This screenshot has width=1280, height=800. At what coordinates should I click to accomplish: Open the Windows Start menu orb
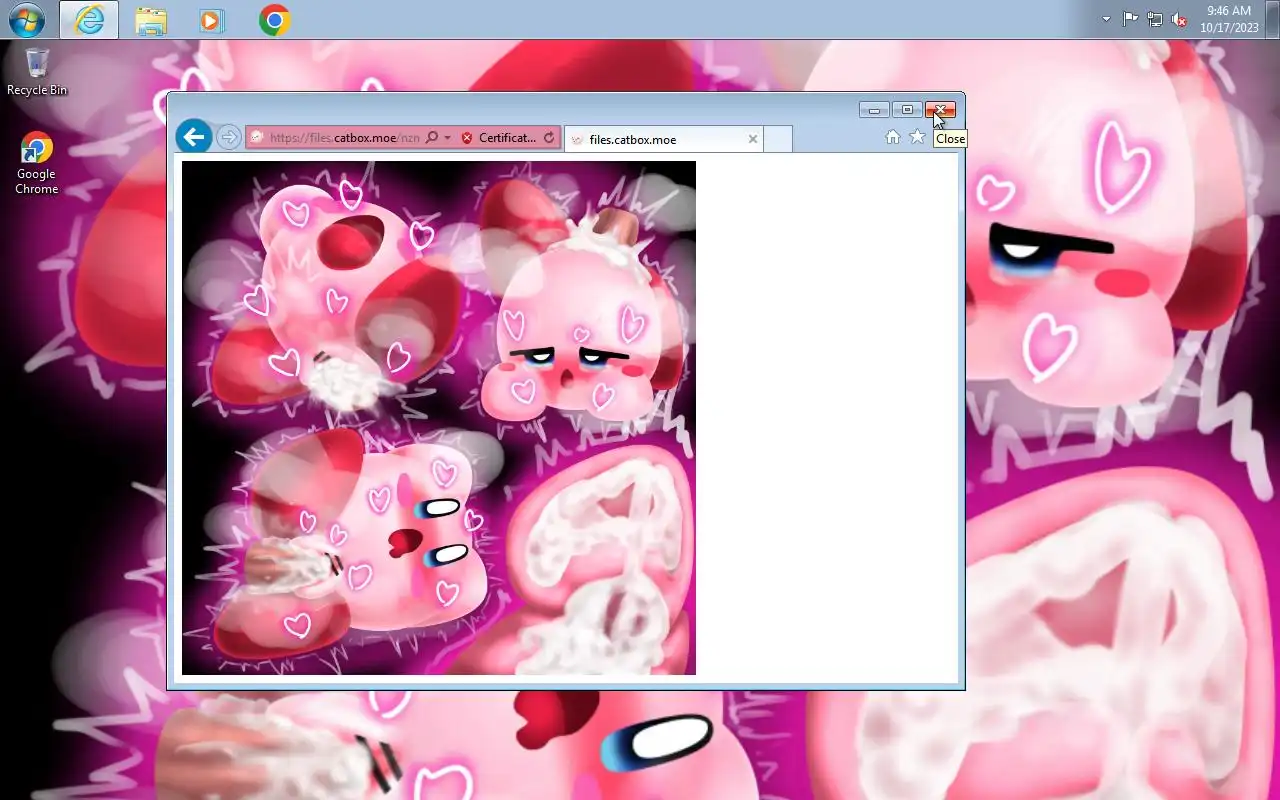(x=27, y=20)
